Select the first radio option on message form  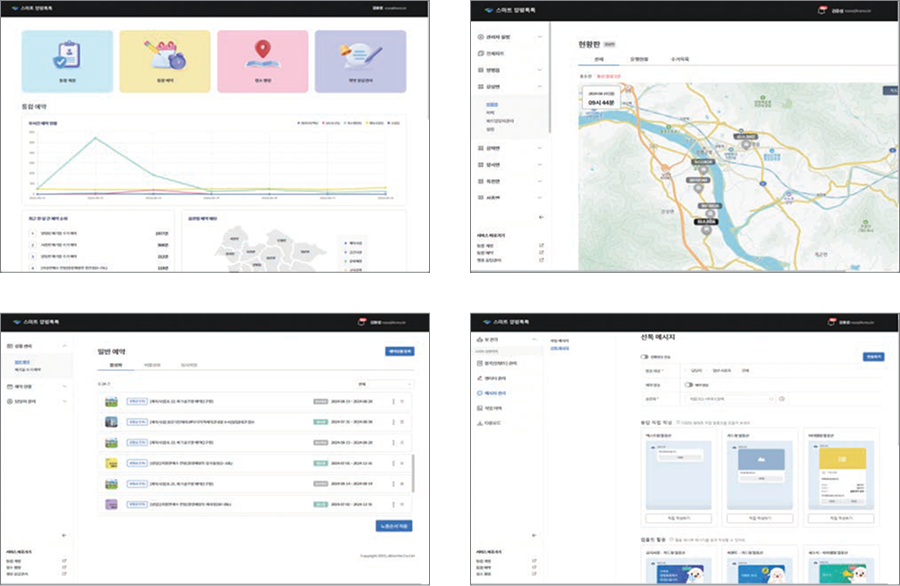[x=686, y=370]
